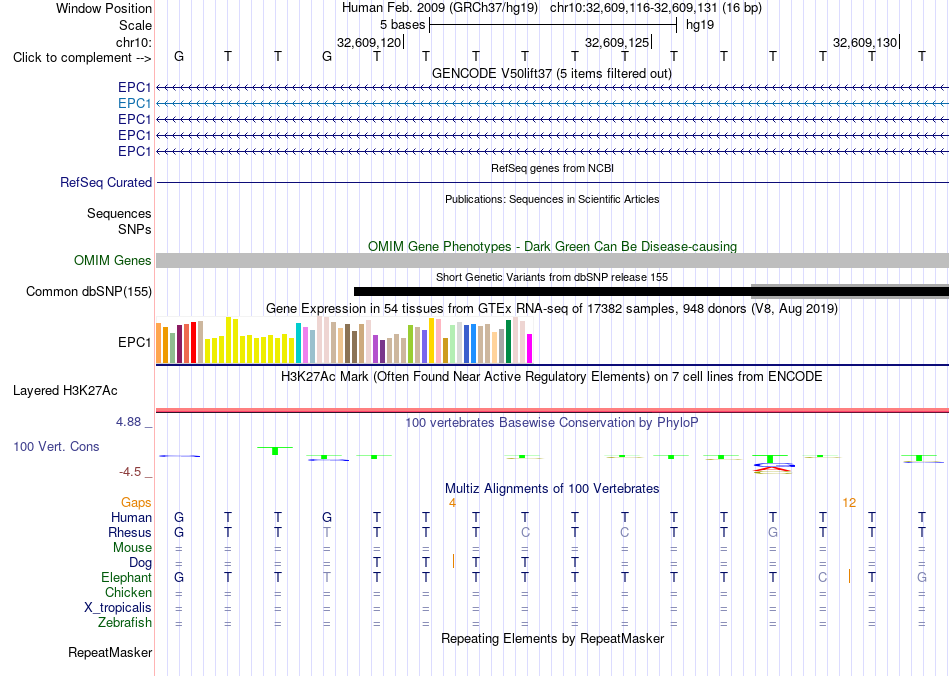Click the H3K27Ac Mark track title
950x676 pixels.
pos(552,376)
